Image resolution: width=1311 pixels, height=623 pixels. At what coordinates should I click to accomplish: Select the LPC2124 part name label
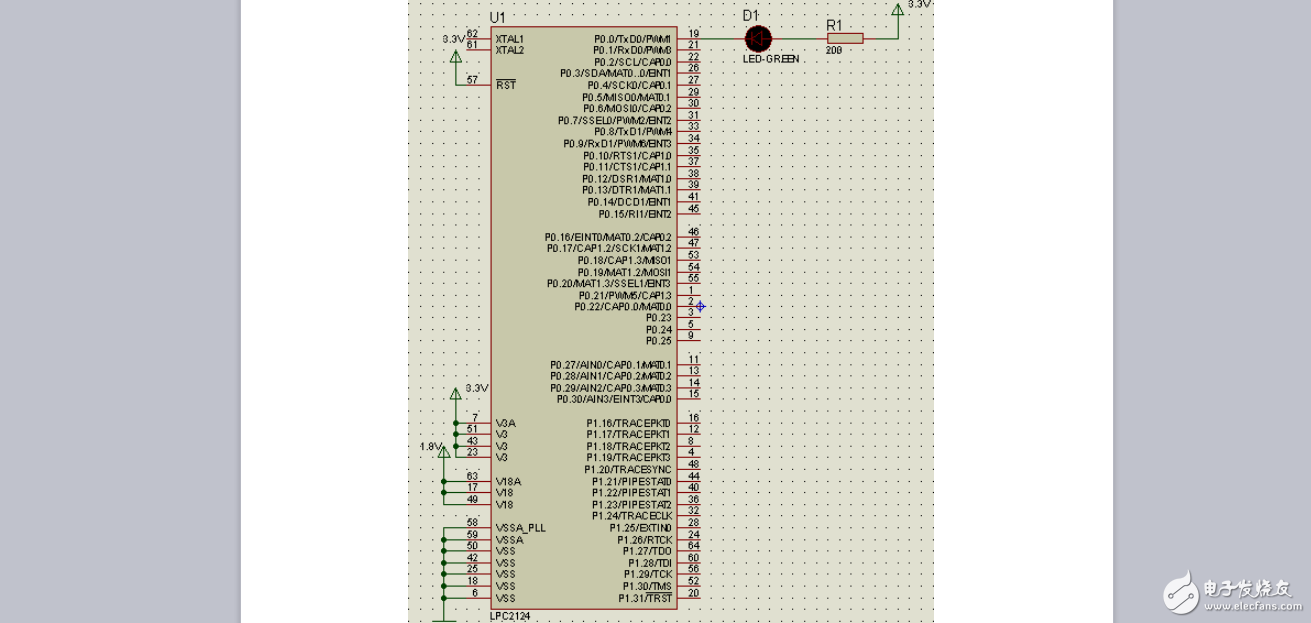[510, 616]
